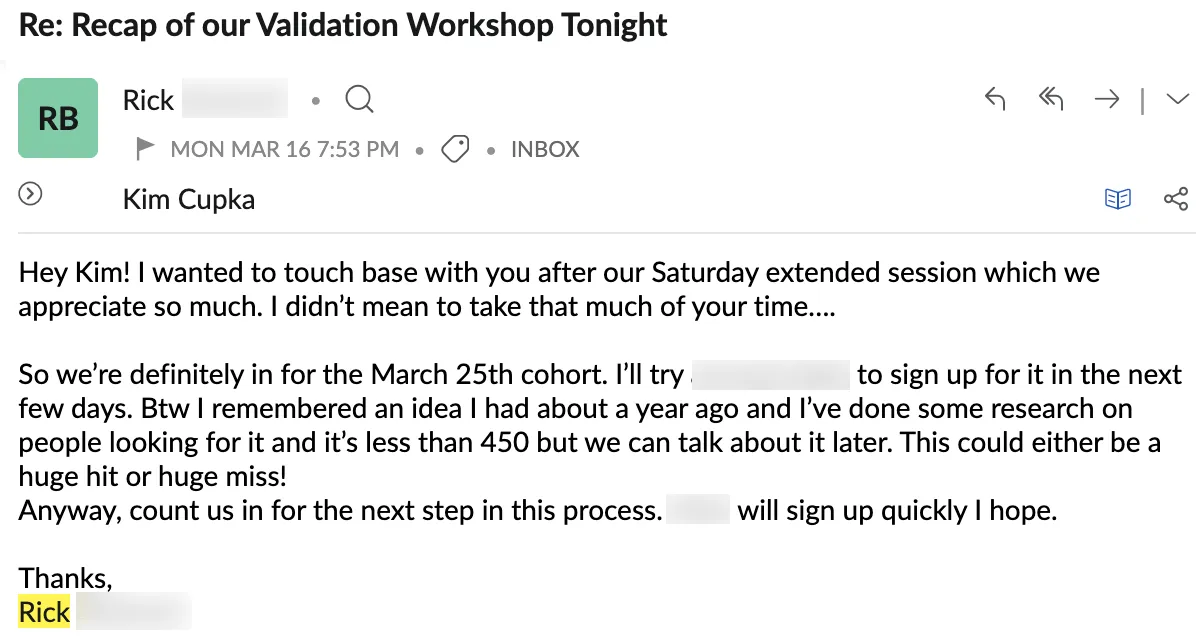
Task: Click the vertical separator beside Forward arrow
Action: (x=1142, y=100)
